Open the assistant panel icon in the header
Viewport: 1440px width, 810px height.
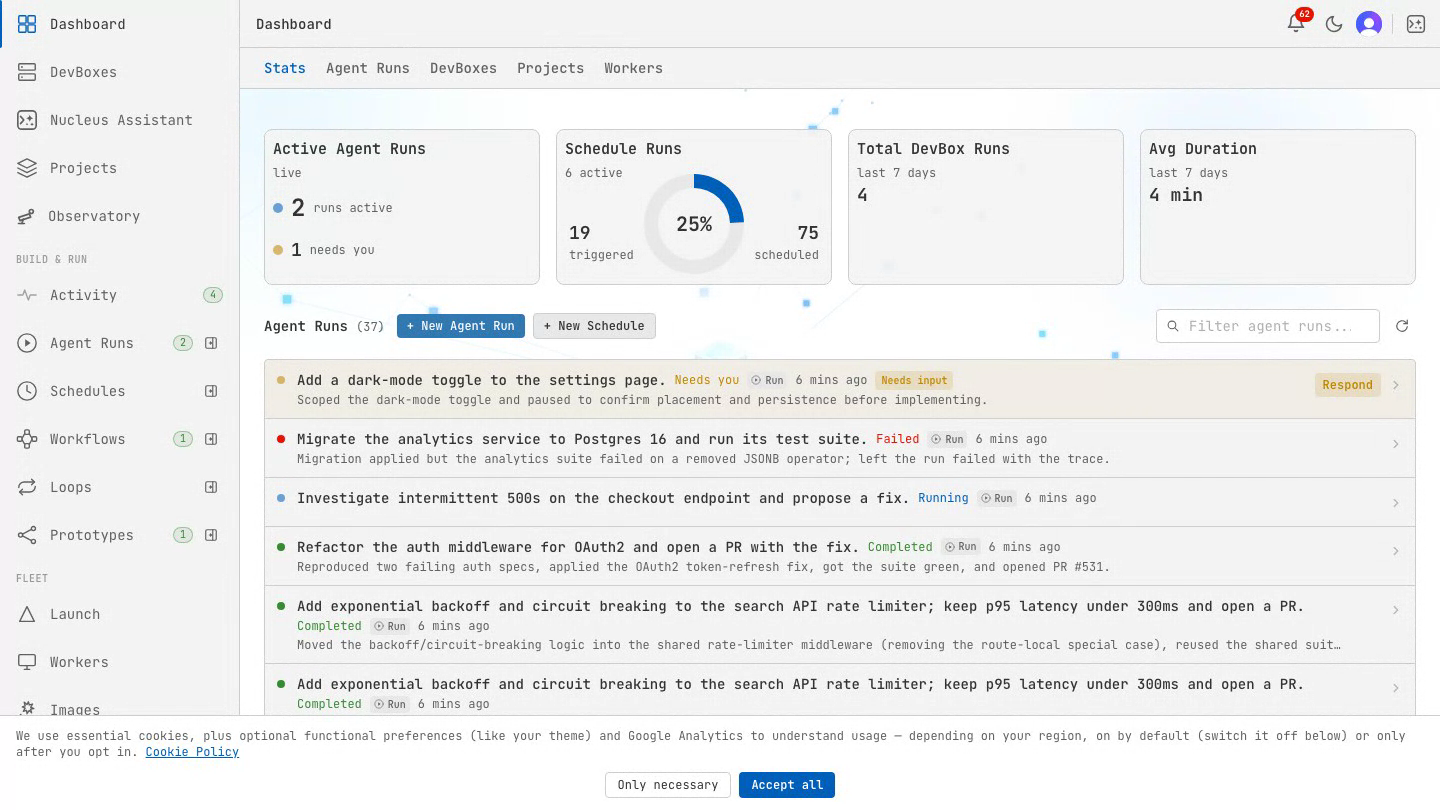click(x=1416, y=24)
